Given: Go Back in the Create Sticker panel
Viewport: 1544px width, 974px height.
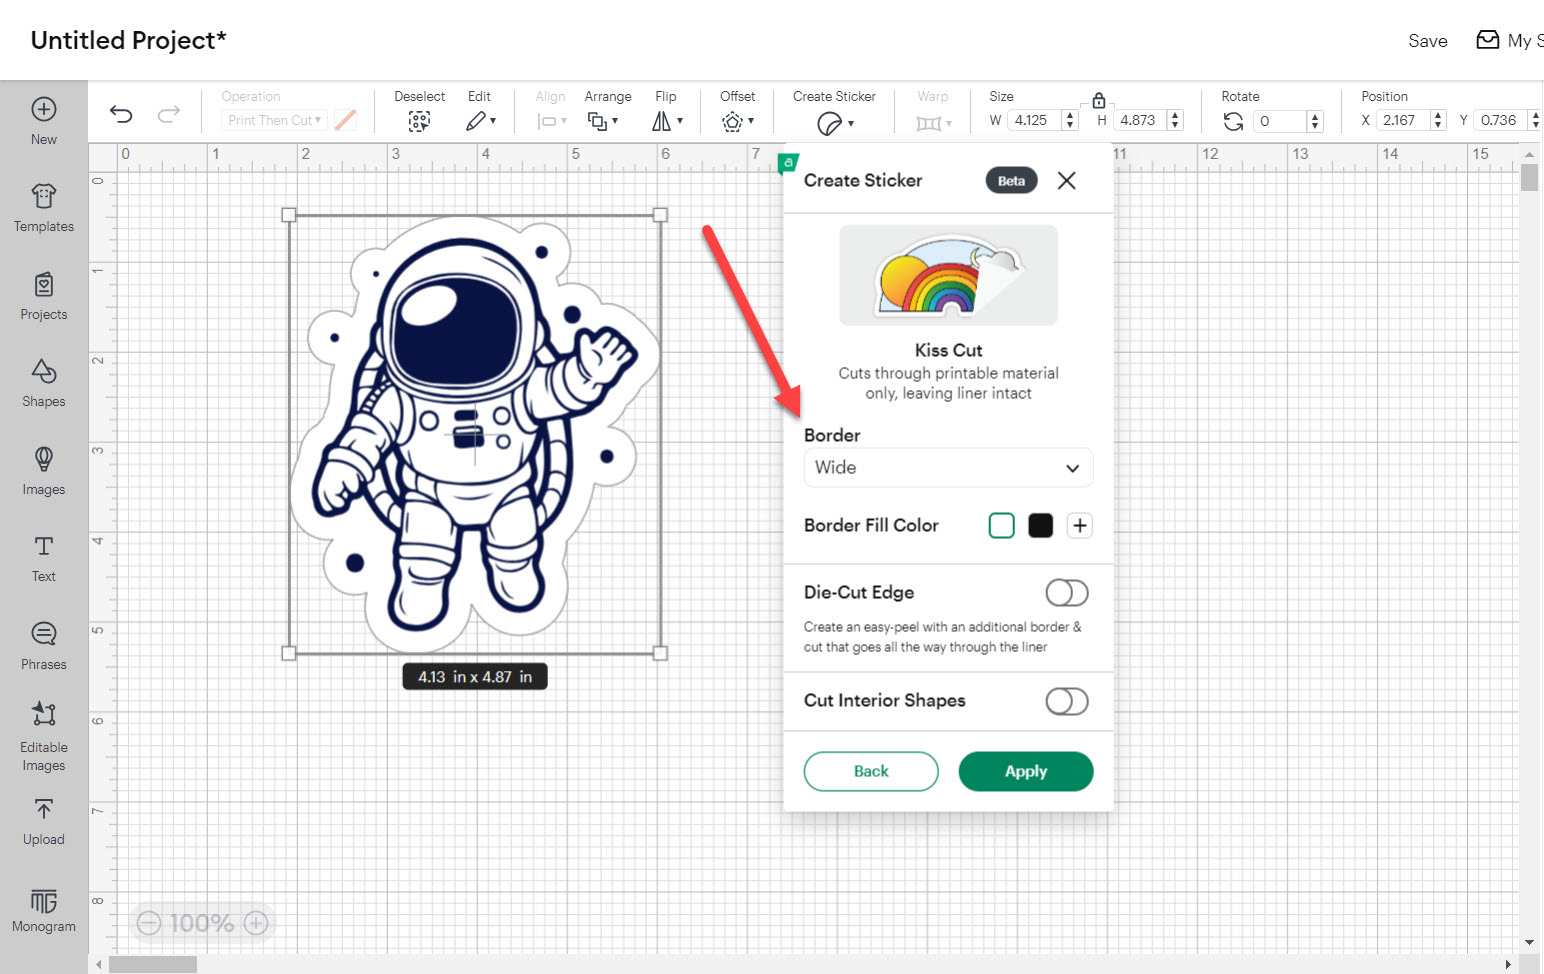Looking at the screenshot, I should (870, 771).
